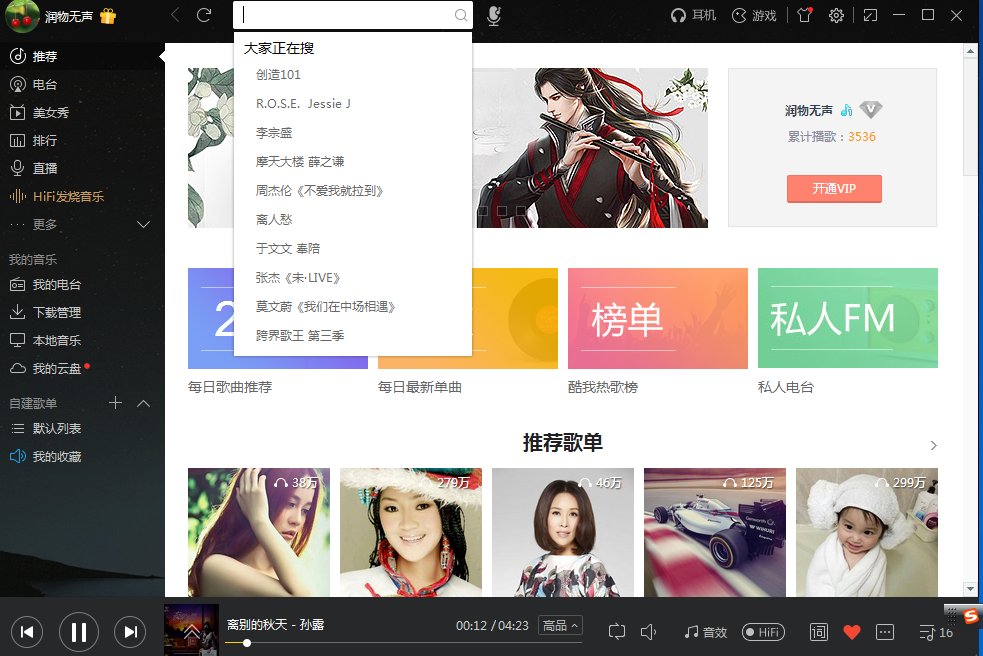Open the 高品 audio quality dropdown
Image resolution: width=983 pixels, height=656 pixels.
(559, 624)
